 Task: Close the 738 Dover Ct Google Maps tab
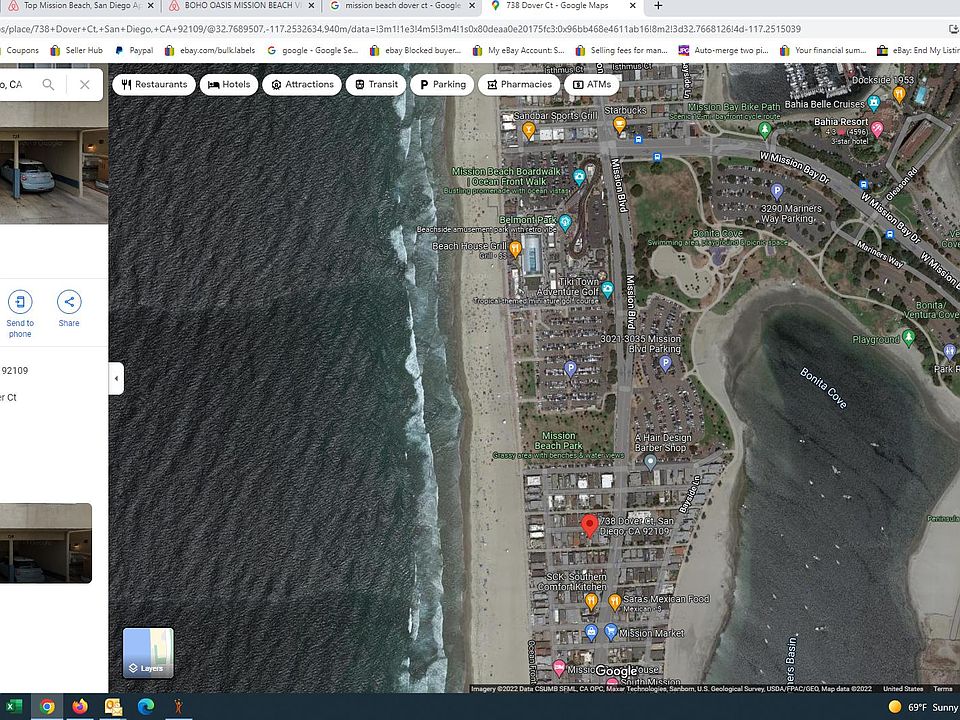point(632,6)
